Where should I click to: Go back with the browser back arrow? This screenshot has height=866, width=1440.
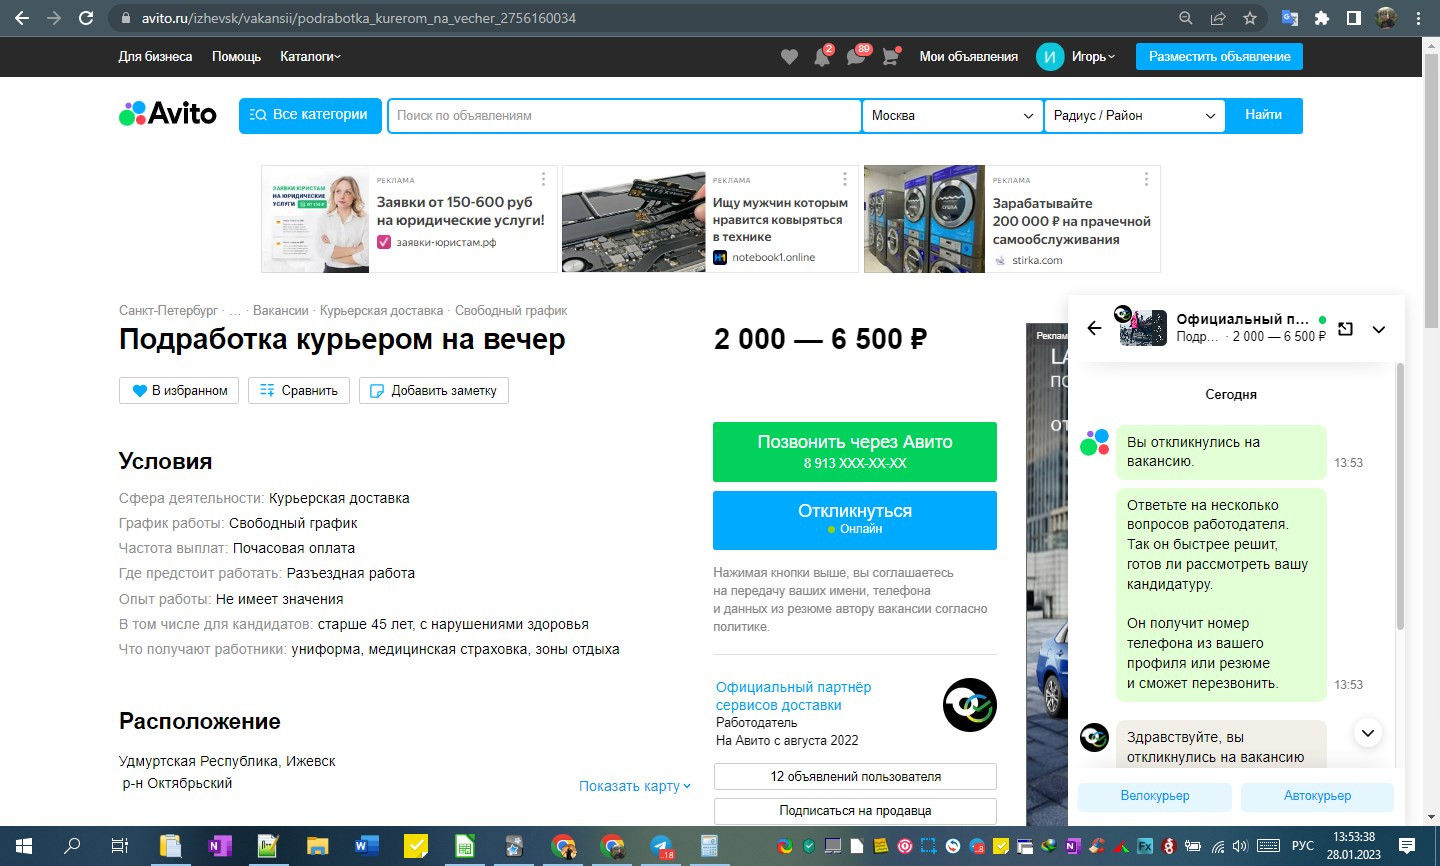click(22, 18)
